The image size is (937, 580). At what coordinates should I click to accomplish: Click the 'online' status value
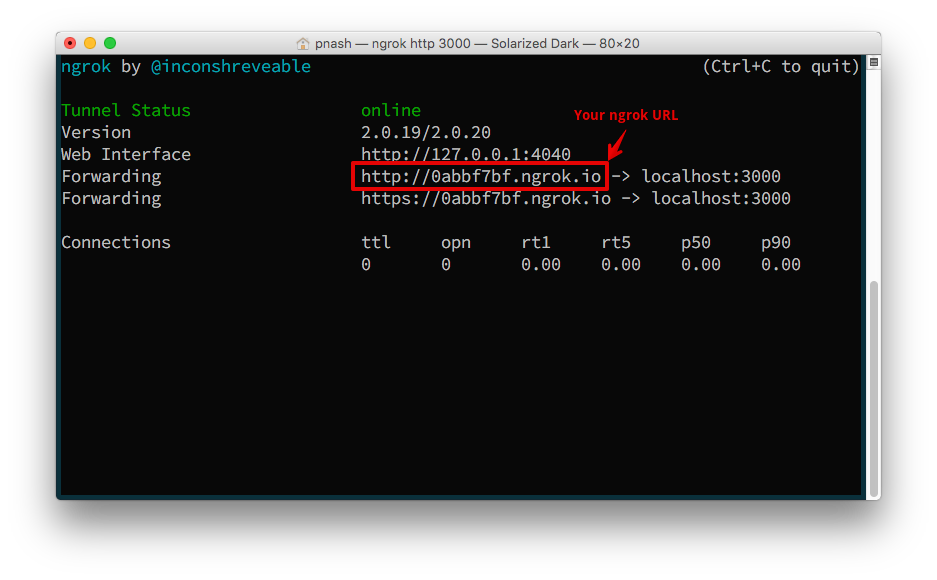[391, 111]
